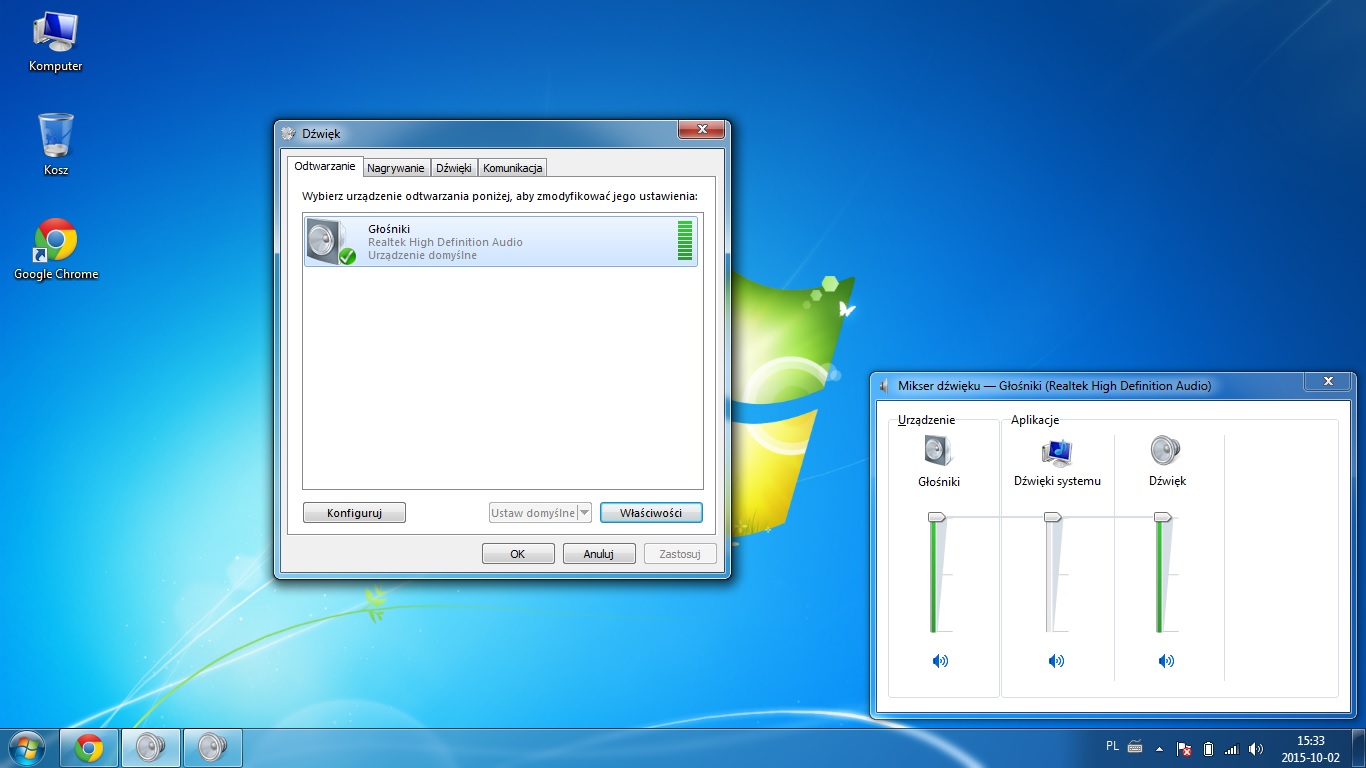This screenshot has width=1366, height=768.
Task: Close the Dźwięk dialog window
Action: click(x=701, y=130)
